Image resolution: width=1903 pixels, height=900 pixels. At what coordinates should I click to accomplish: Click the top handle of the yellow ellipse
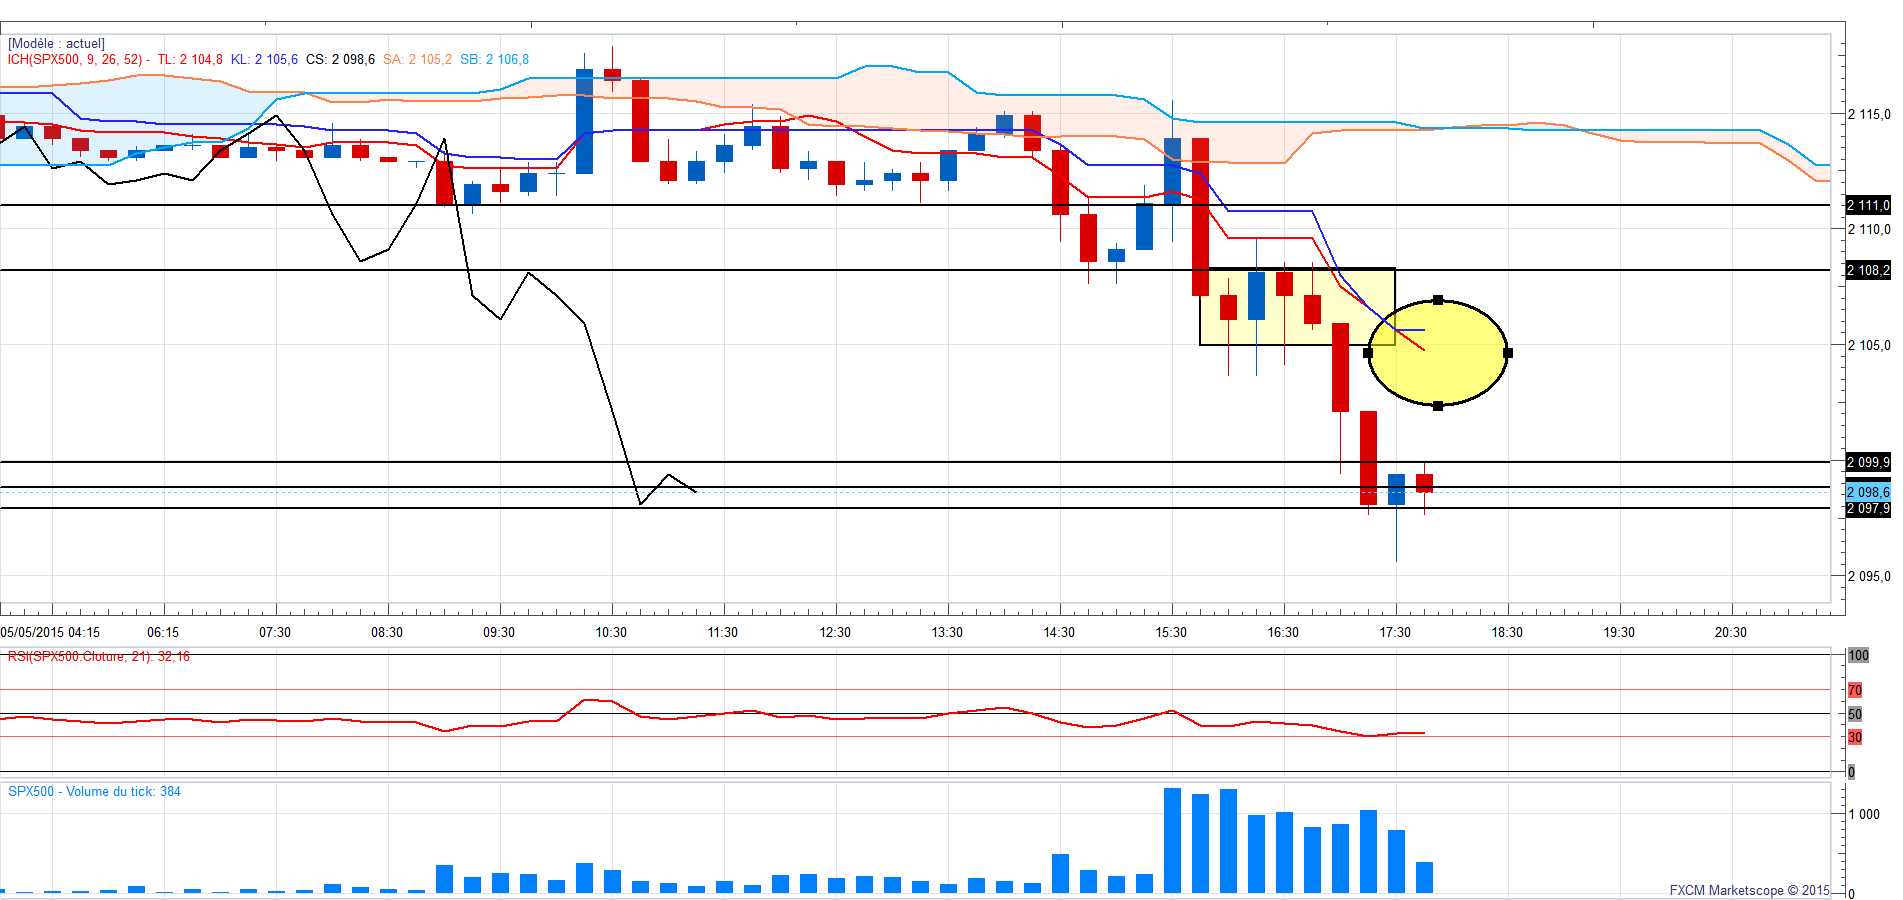coord(1438,300)
